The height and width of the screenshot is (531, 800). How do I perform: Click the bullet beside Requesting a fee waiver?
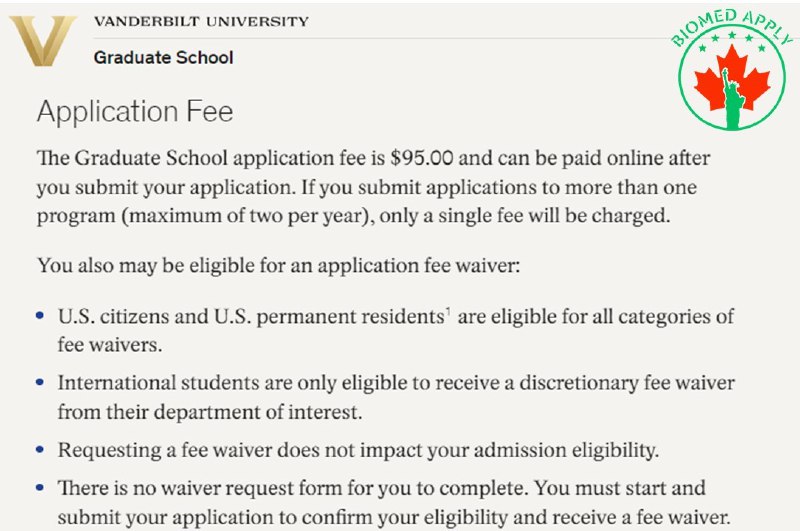40,450
